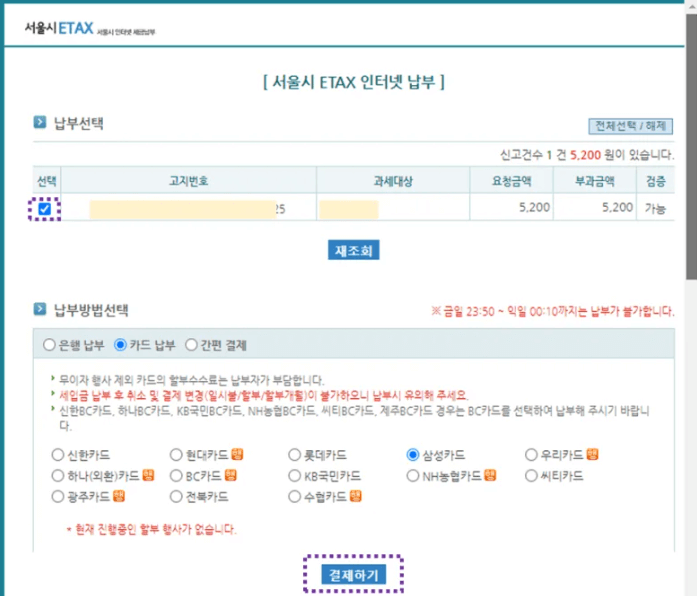Uncheck the 5,200 payment row checkbox
The image size is (697, 596).
(44, 208)
